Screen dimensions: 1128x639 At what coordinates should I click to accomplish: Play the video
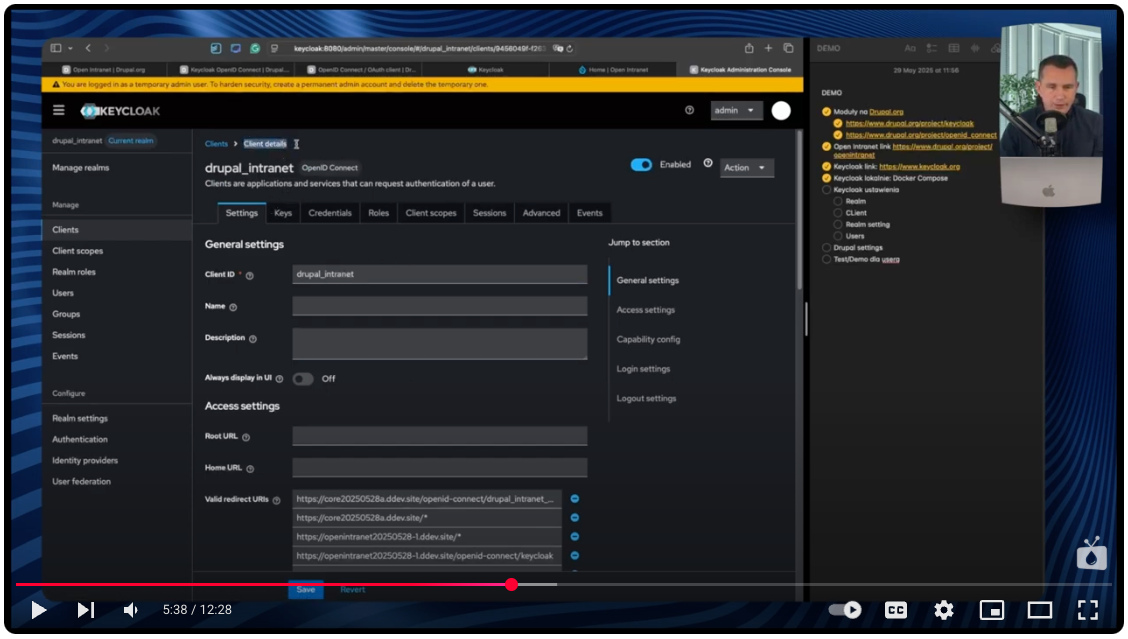[39, 610]
